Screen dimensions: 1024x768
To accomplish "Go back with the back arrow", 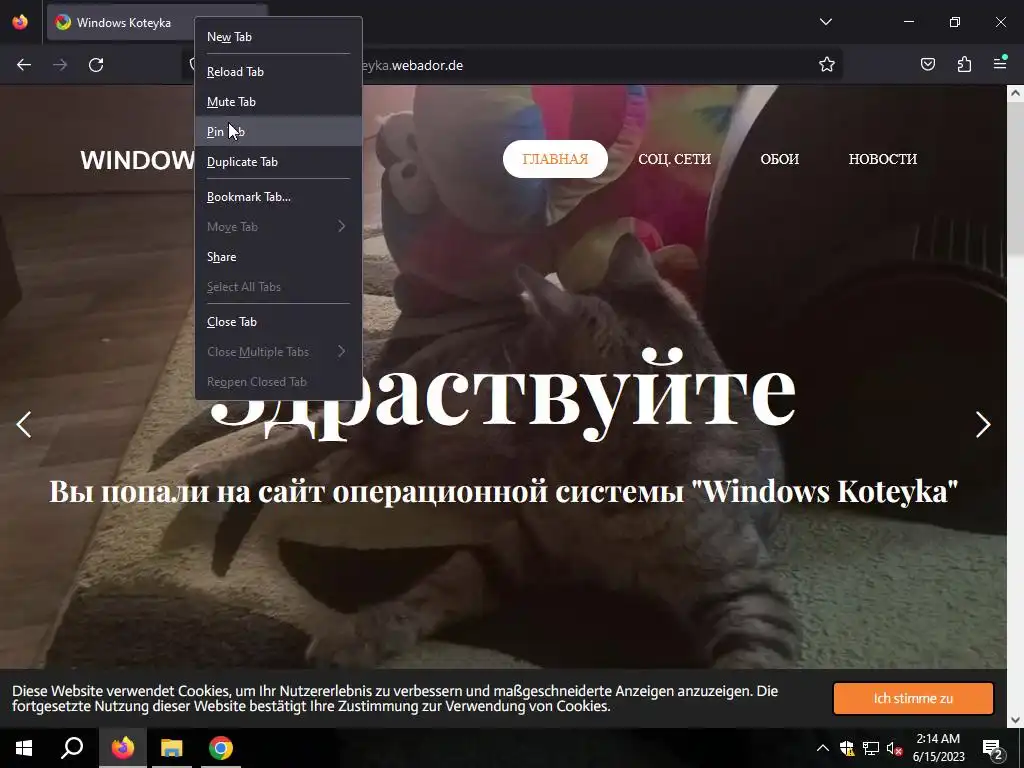I will pos(24,65).
